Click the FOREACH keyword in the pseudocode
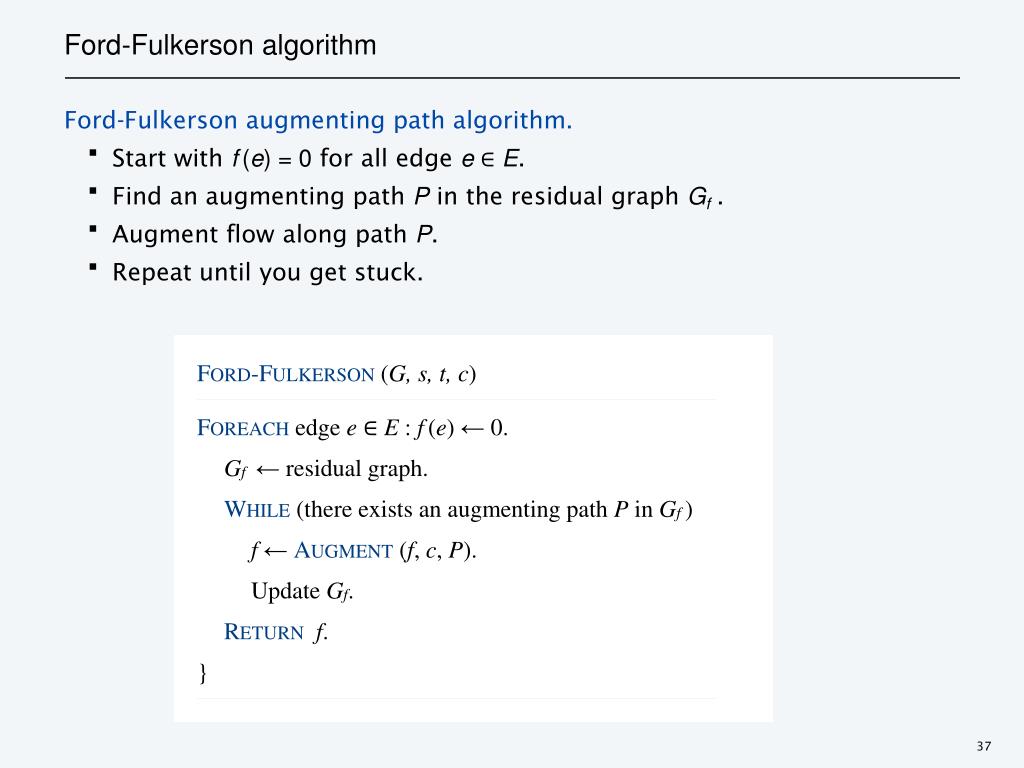 (x=243, y=428)
